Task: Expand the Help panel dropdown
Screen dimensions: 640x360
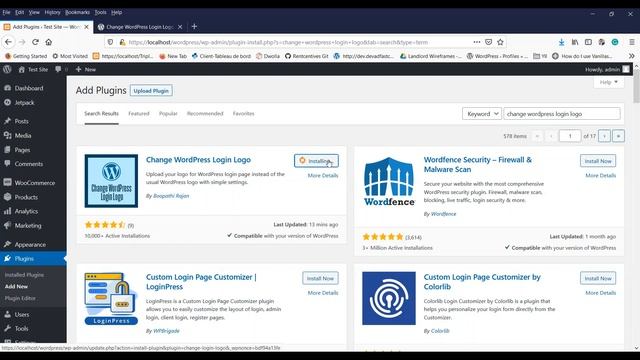Action: pos(609,82)
